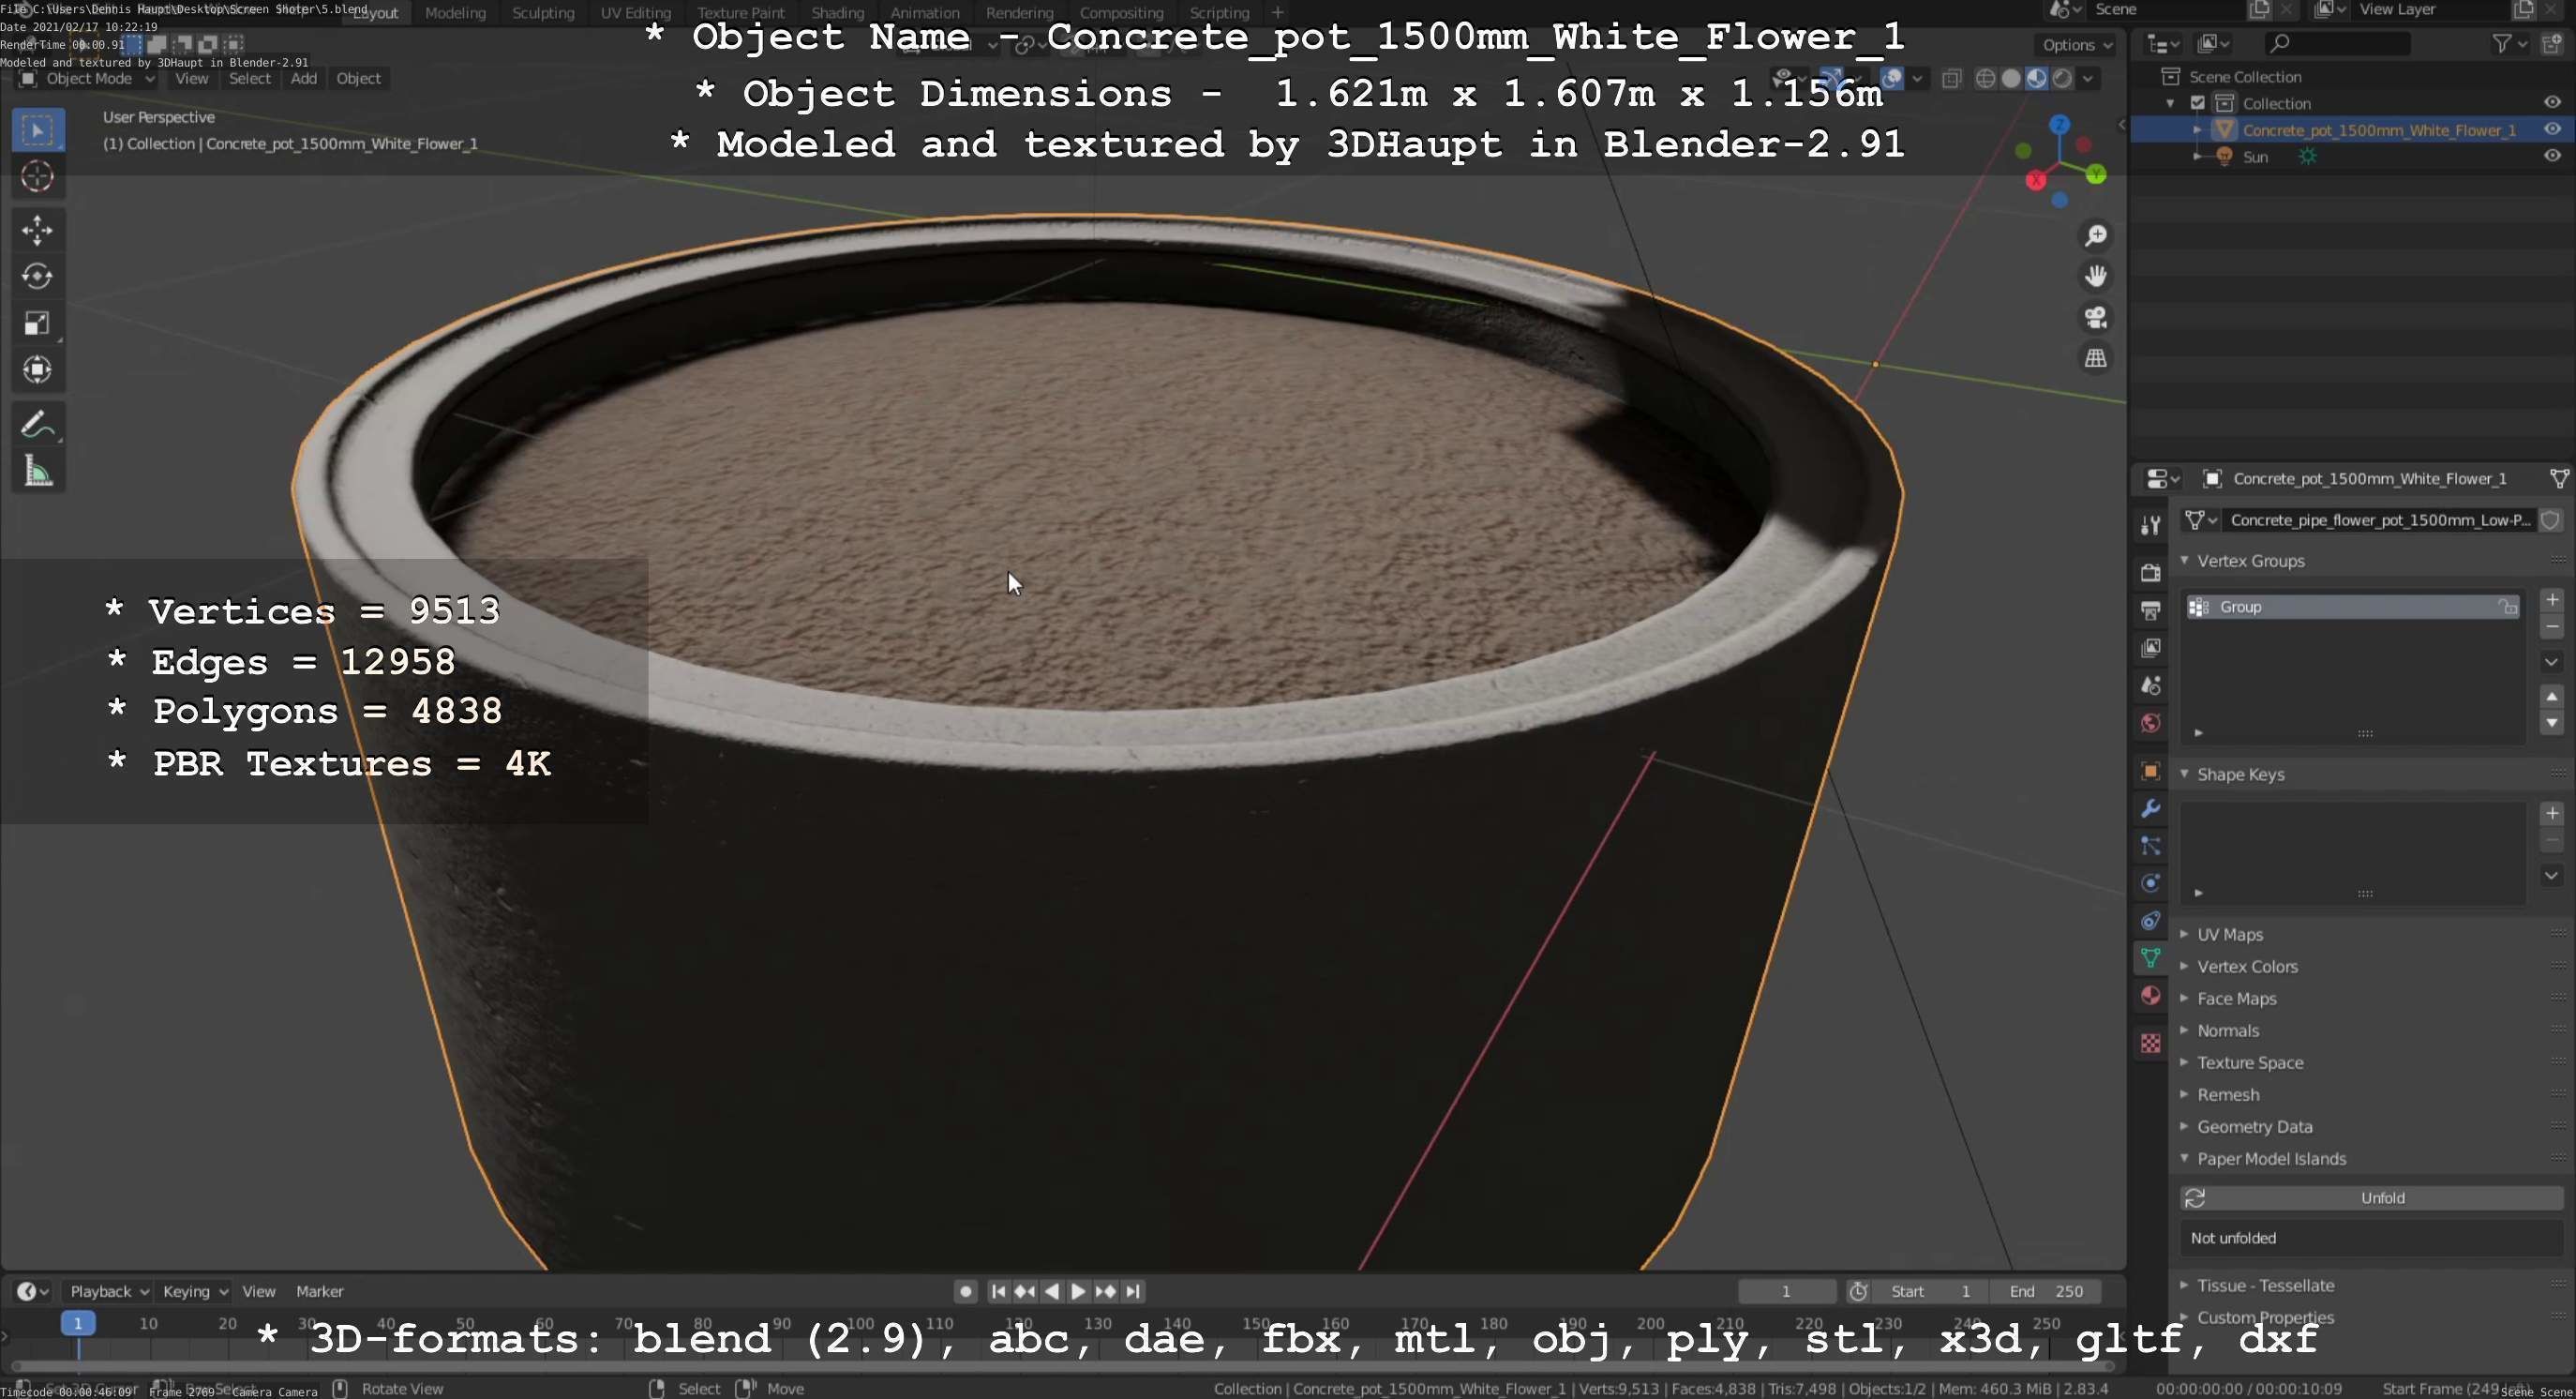Image resolution: width=2576 pixels, height=1399 pixels.
Task: Open the Material properties tab
Action: pos(2150,996)
